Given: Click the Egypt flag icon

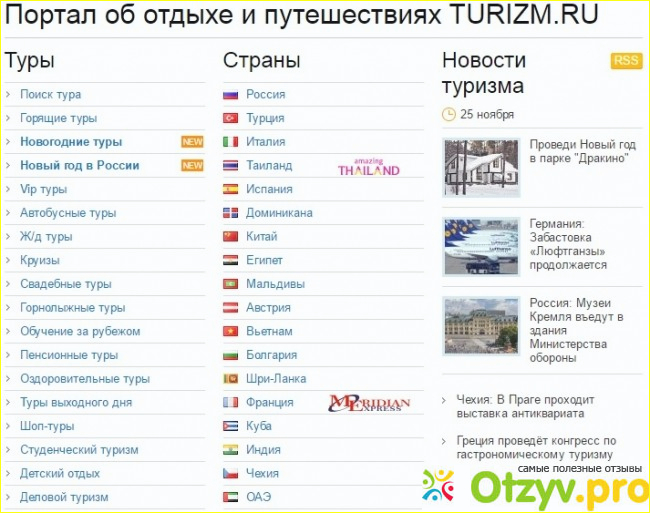Looking at the screenshot, I should (x=230, y=260).
